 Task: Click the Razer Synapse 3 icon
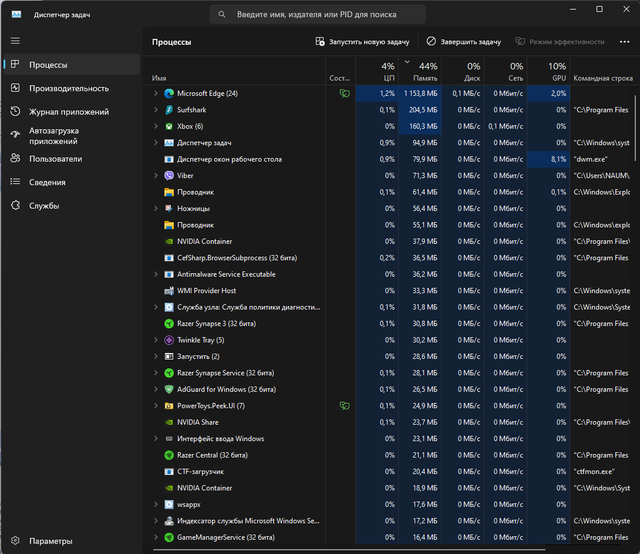pyautogui.click(x=169, y=324)
